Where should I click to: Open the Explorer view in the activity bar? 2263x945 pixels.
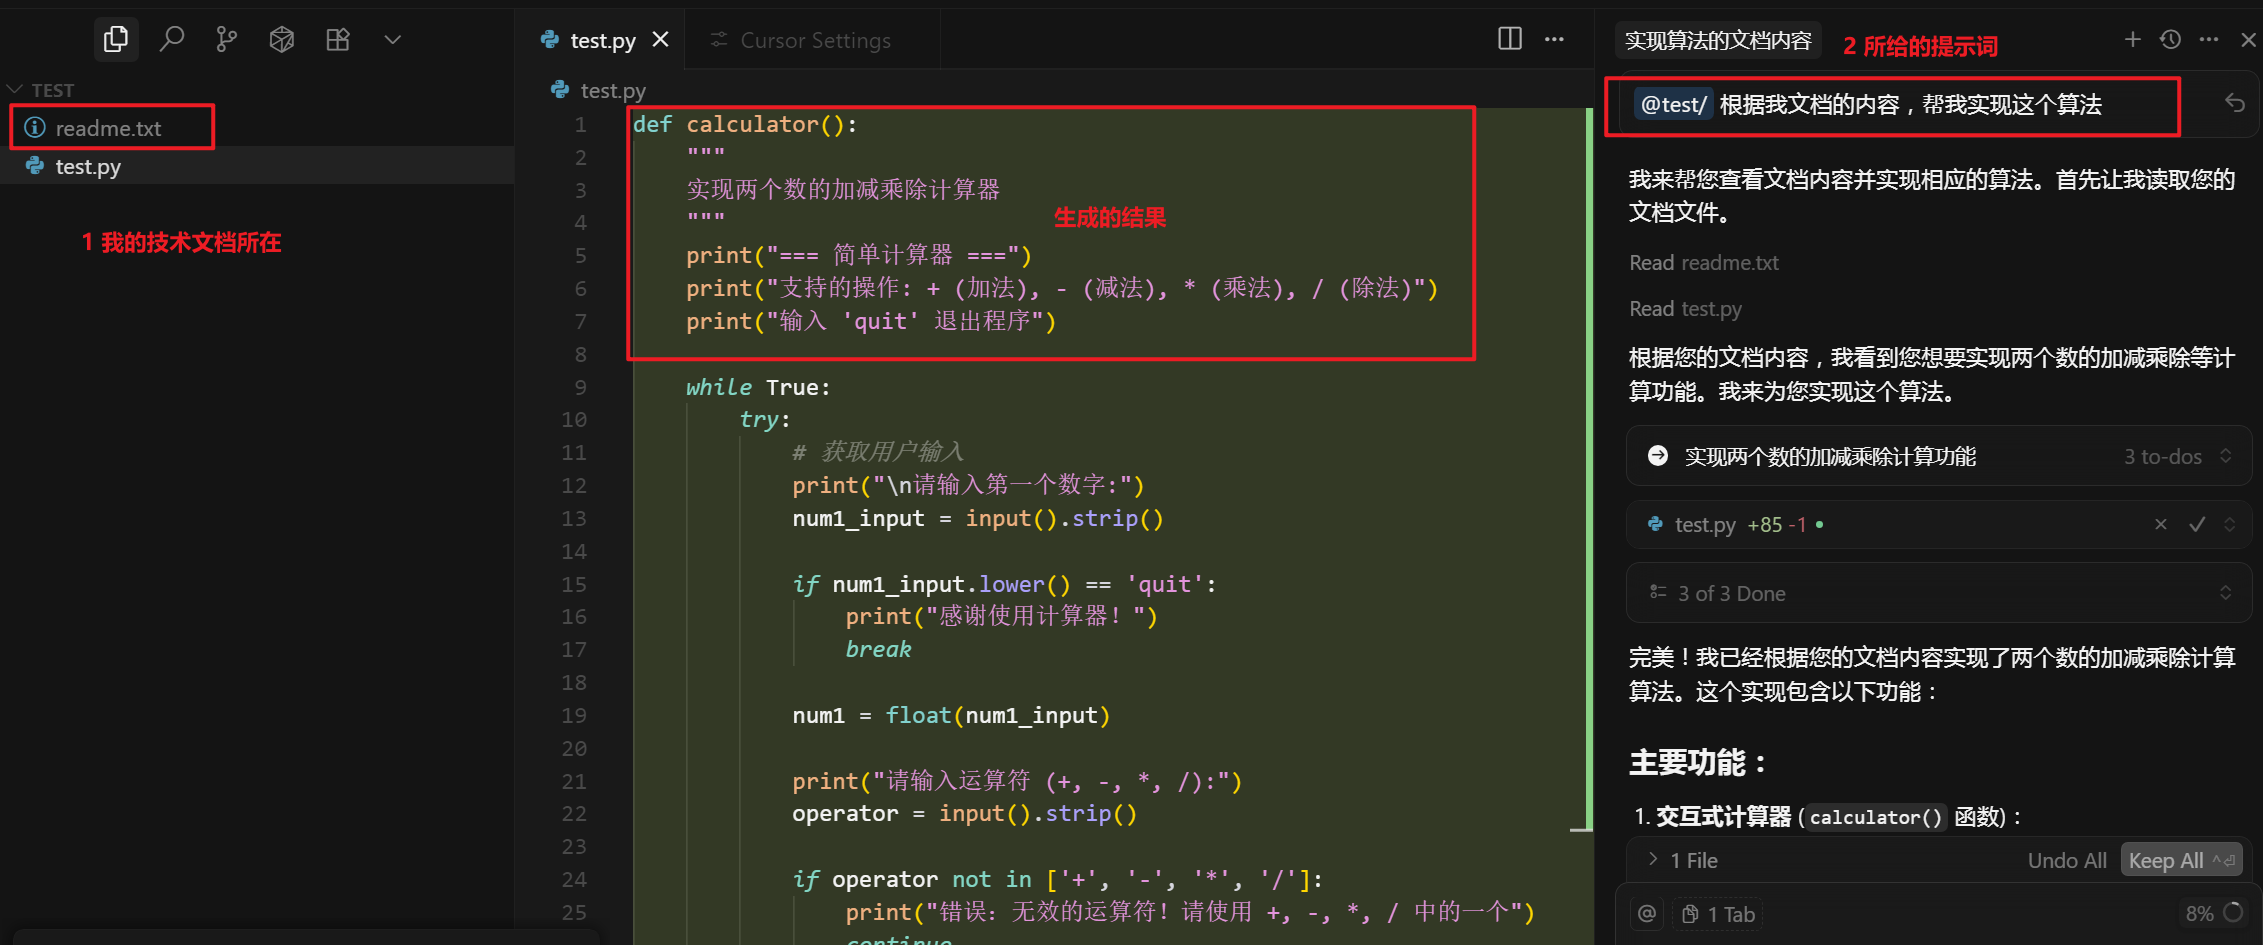[x=115, y=38]
